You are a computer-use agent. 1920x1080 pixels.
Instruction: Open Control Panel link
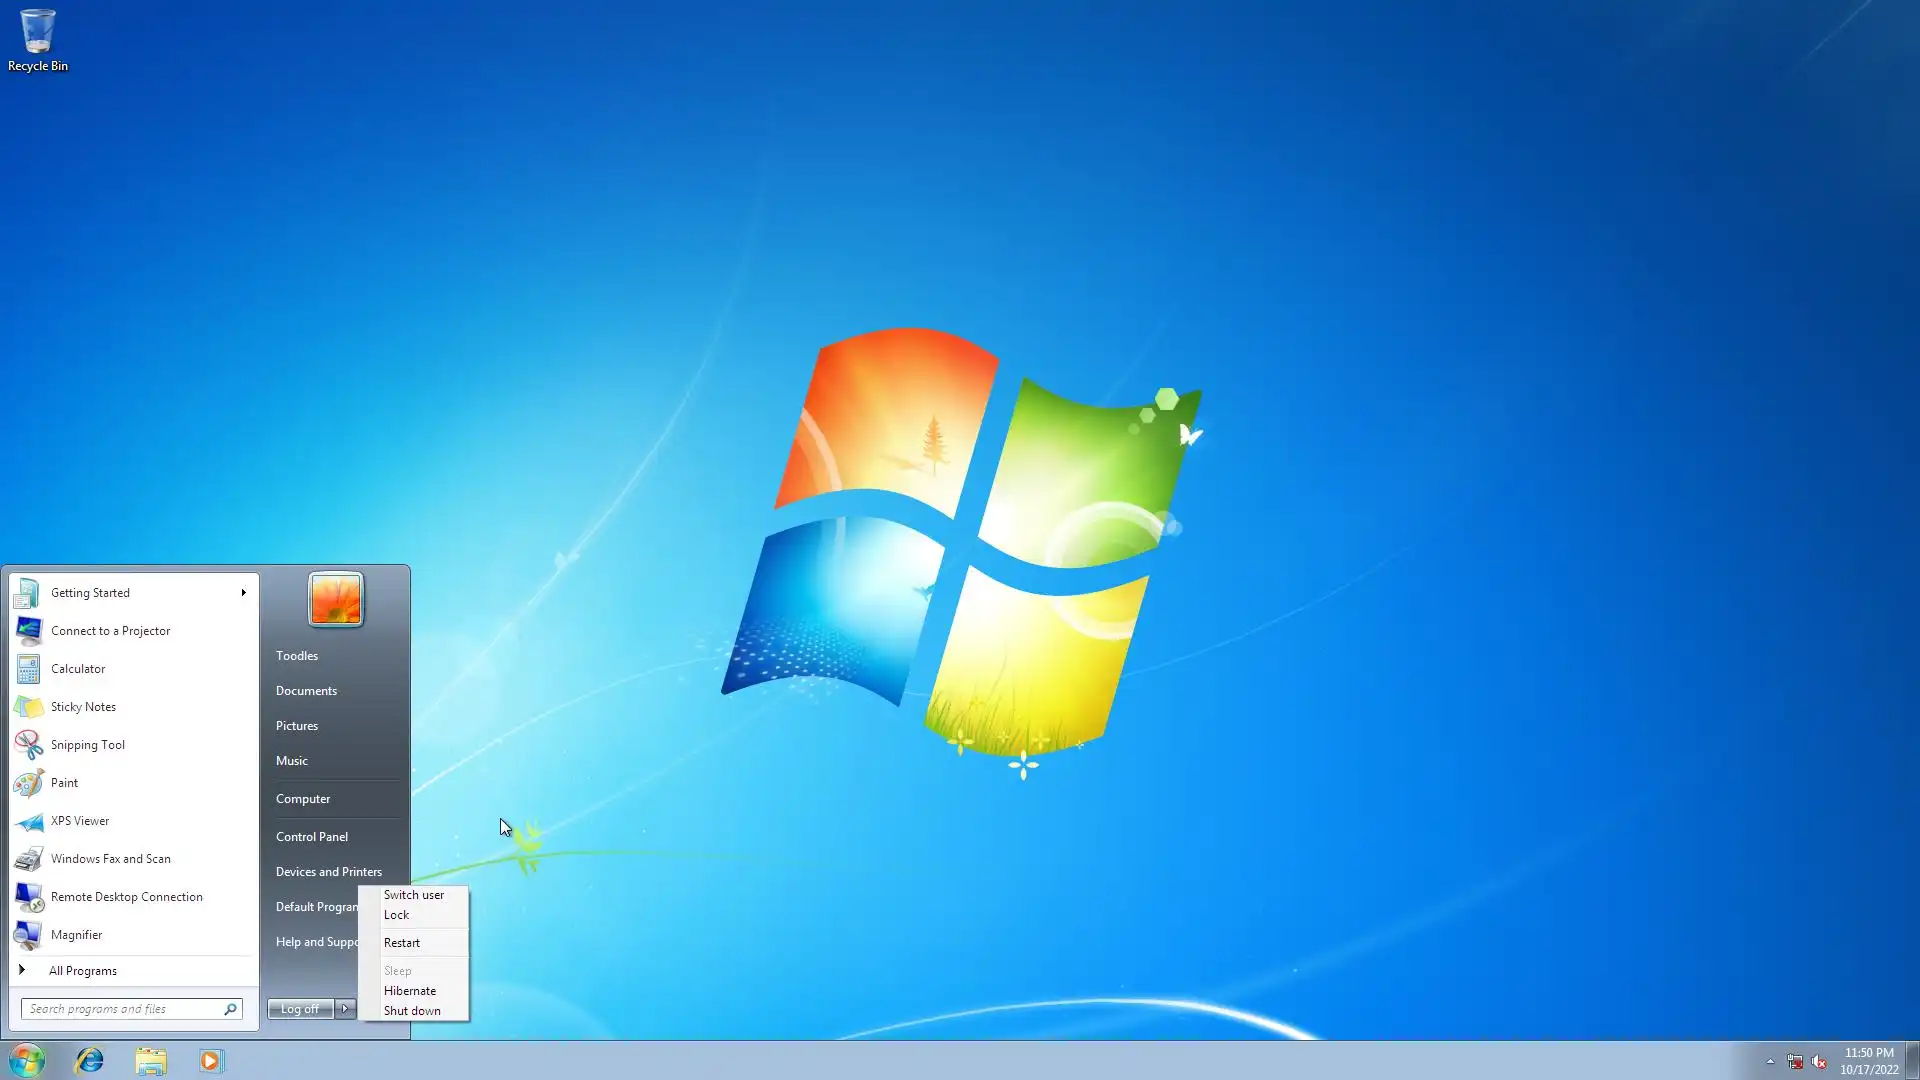point(312,837)
